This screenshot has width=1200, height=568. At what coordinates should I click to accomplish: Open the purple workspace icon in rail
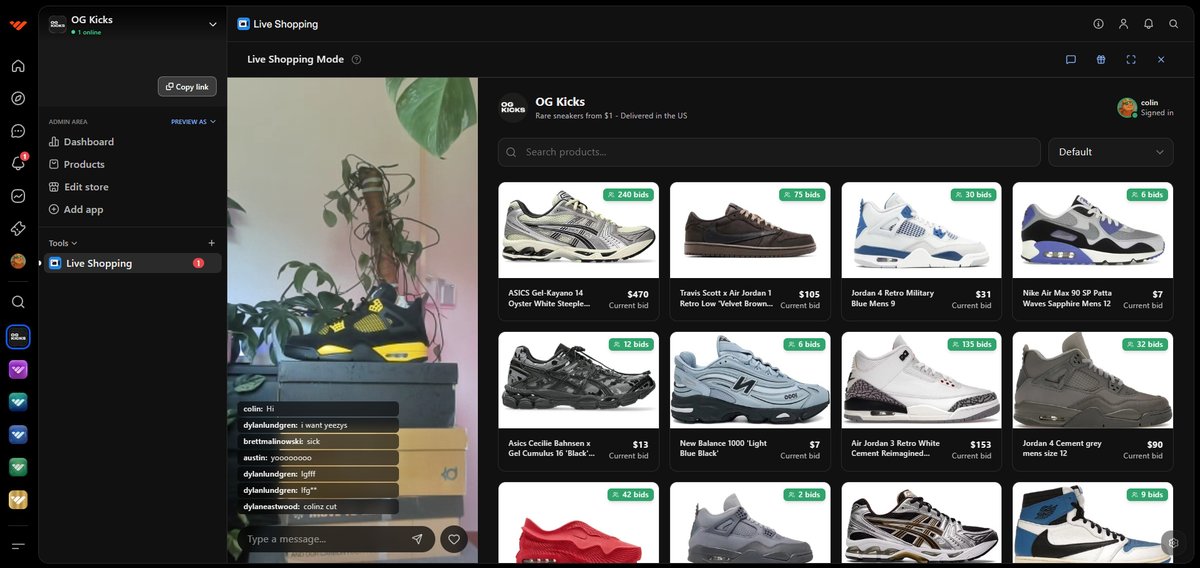click(18, 370)
